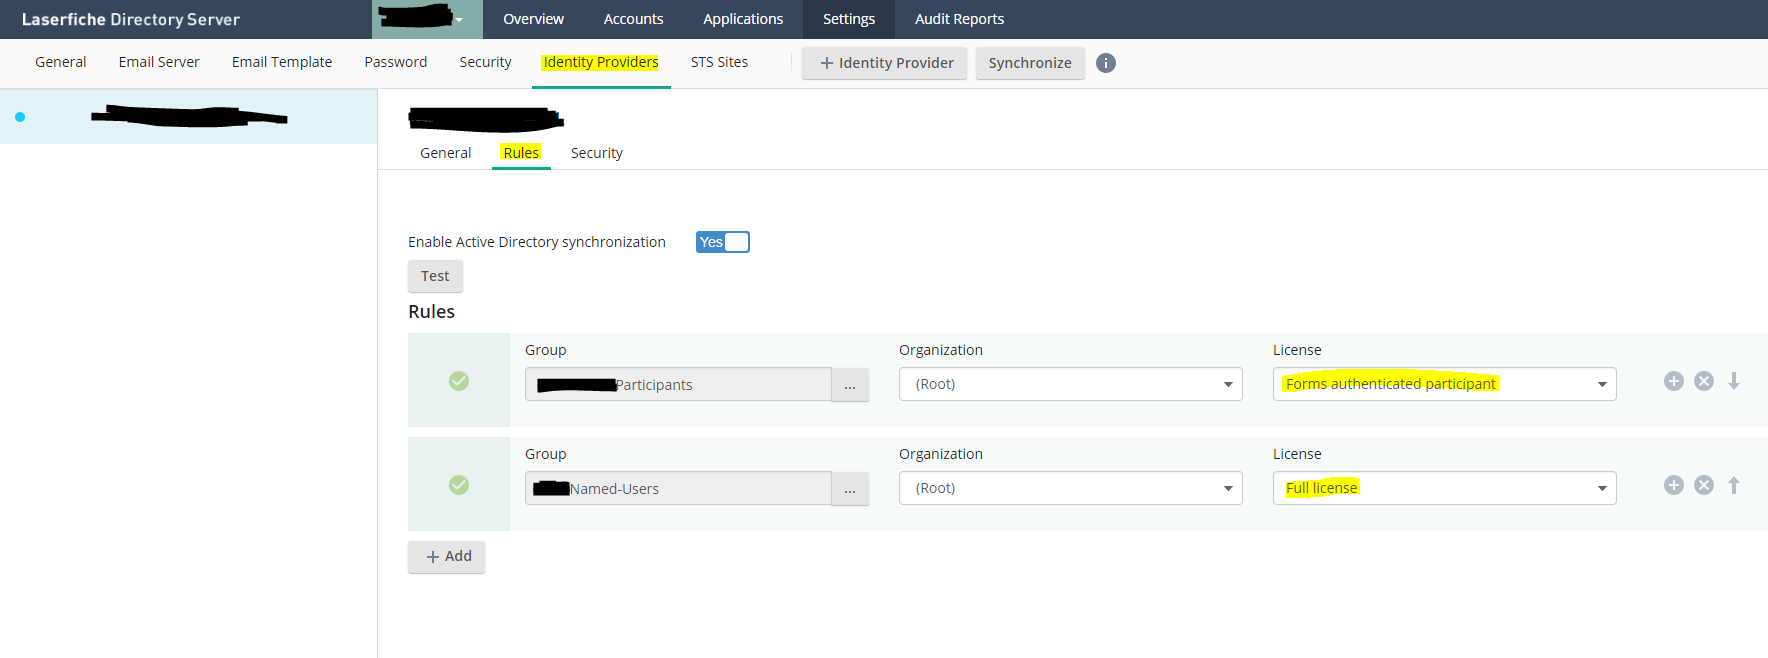Move the Named-Users rule up
Image resolution: width=1768 pixels, height=658 pixels.
[1734, 485]
